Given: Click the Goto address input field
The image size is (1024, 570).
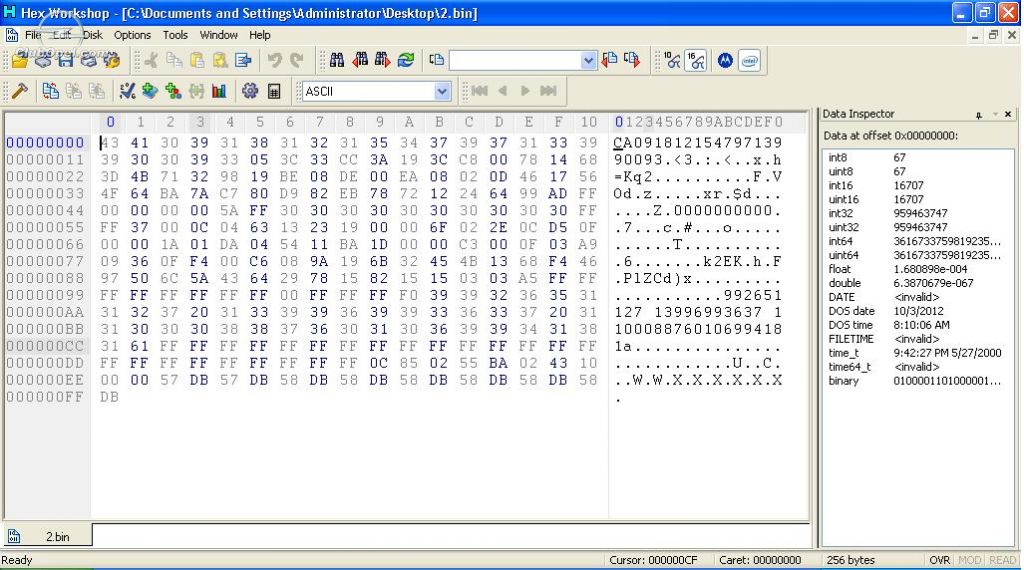Looking at the screenshot, I should (x=515, y=60).
